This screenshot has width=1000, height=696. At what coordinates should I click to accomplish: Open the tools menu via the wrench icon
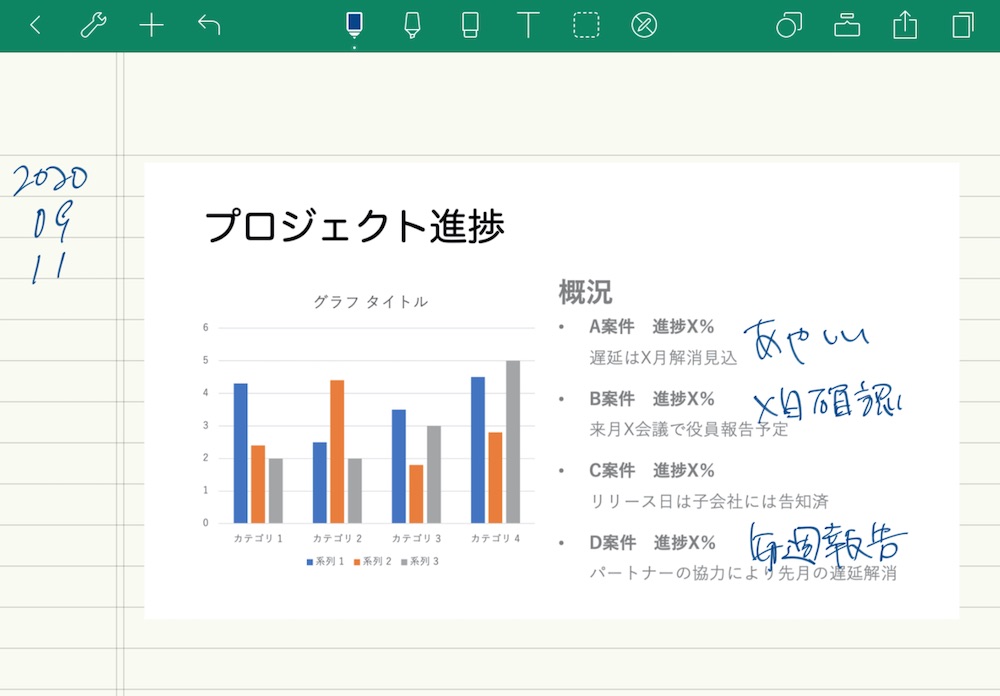pos(92,24)
